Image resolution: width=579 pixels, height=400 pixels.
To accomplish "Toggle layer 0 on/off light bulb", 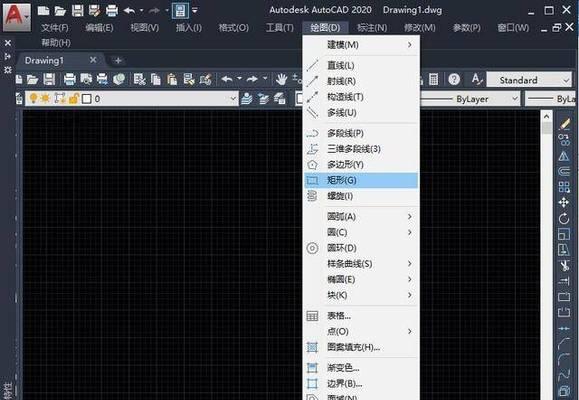I will point(33,98).
